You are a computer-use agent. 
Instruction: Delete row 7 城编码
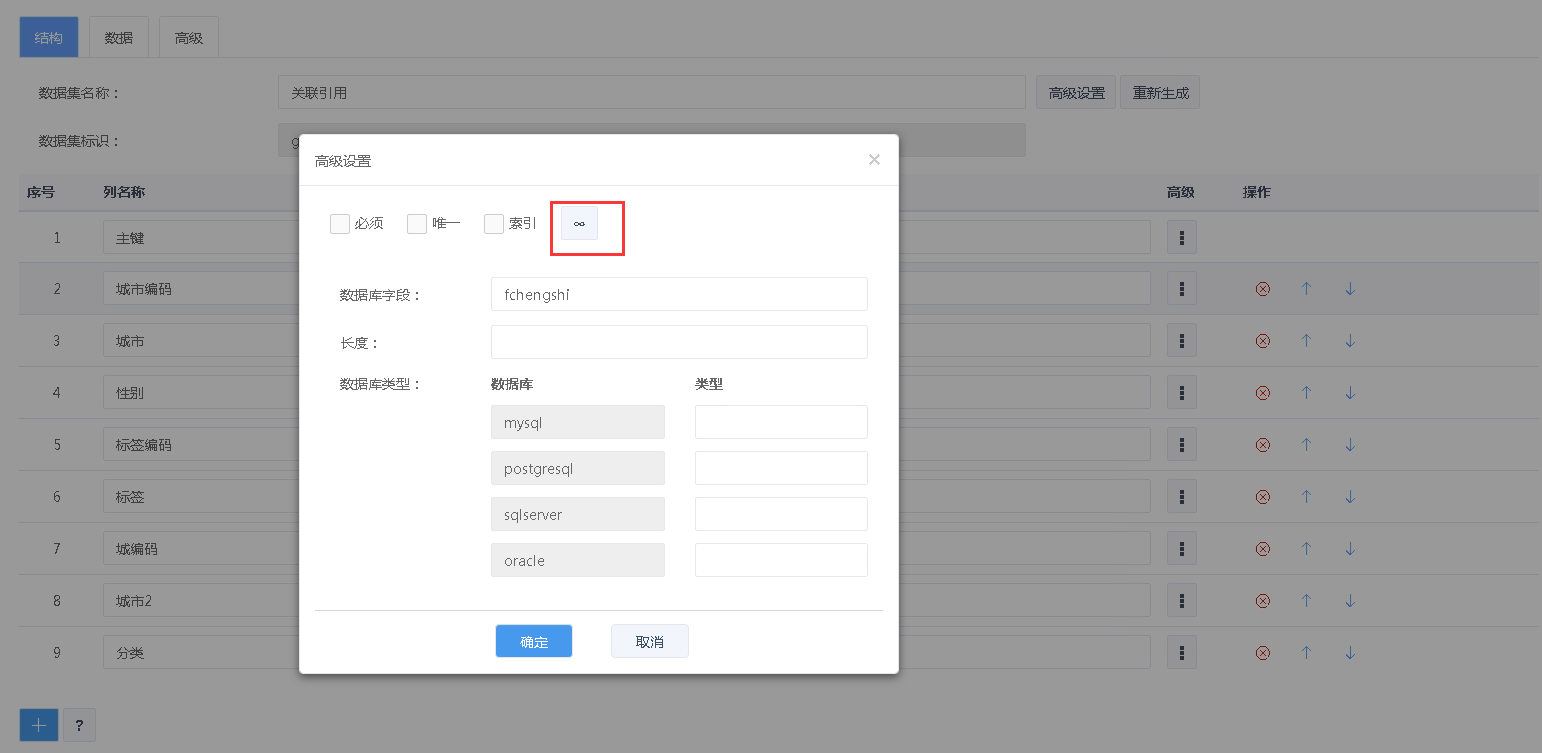tap(1262, 549)
